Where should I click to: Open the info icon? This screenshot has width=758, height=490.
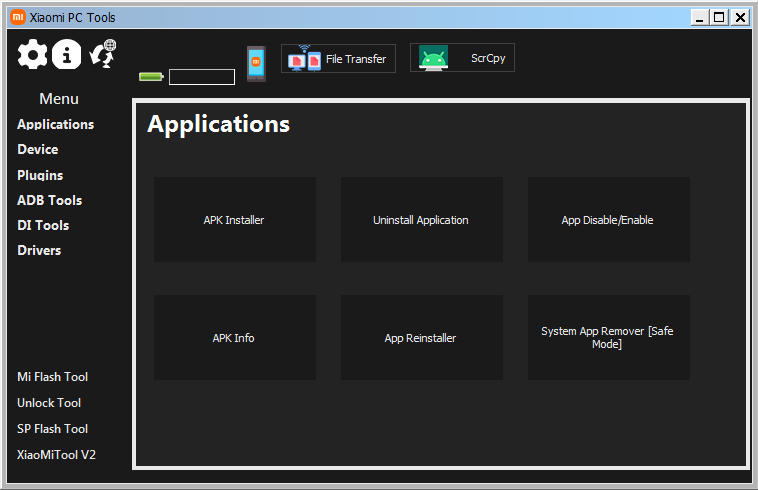pyautogui.click(x=66, y=54)
